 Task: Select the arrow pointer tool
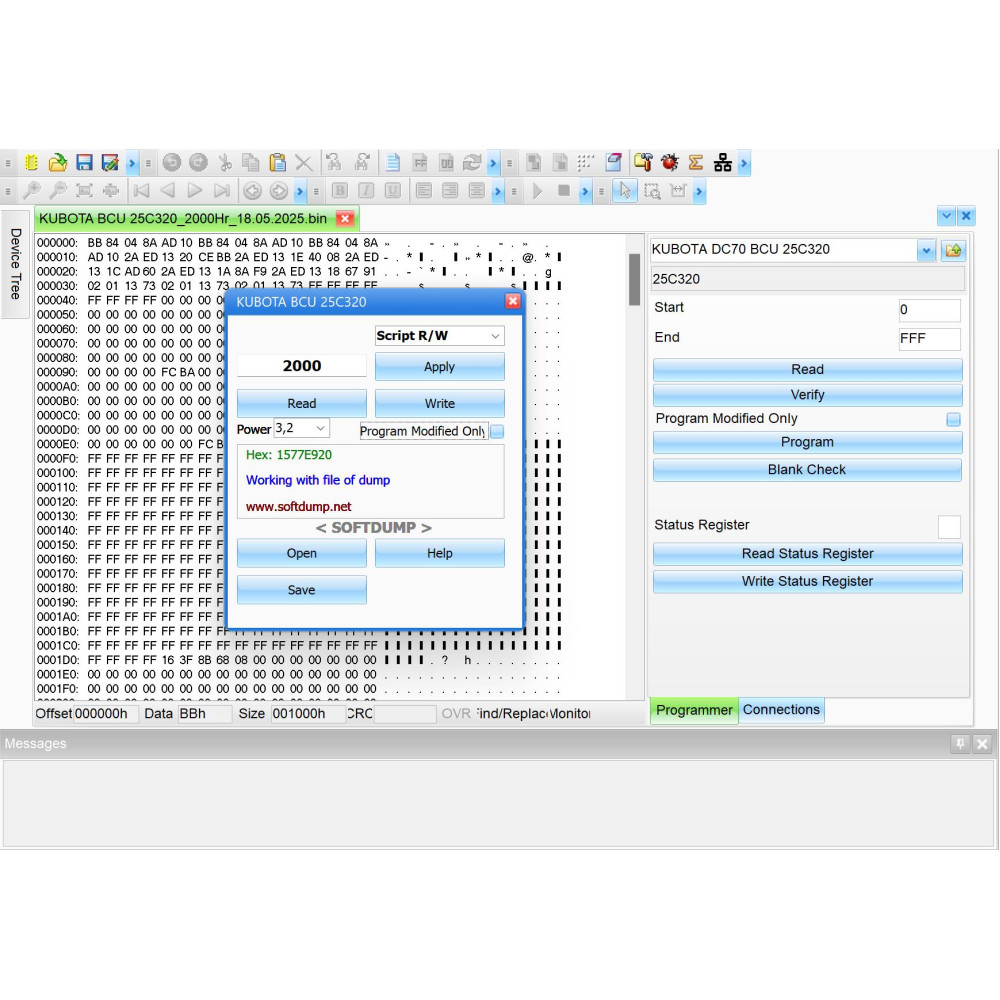(x=625, y=190)
